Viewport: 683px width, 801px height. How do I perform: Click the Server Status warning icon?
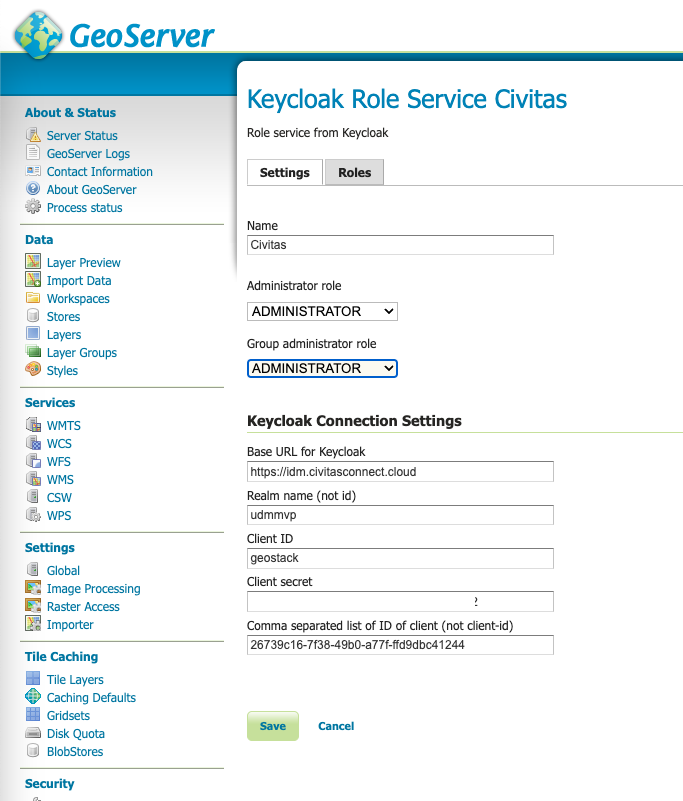pyautogui.click(x=33, y=135)
